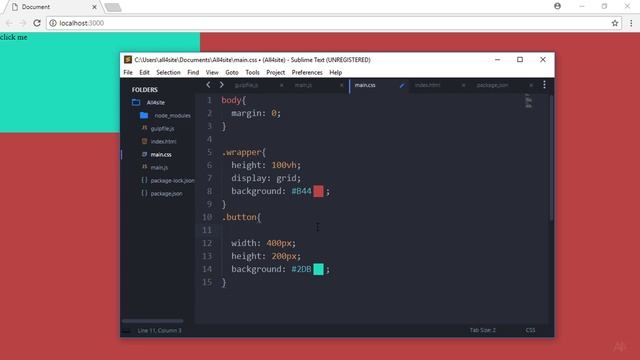Maximize the Sublime Text window
The height and width of the screenshot is (360, 640).
click(x=520, y=60)
